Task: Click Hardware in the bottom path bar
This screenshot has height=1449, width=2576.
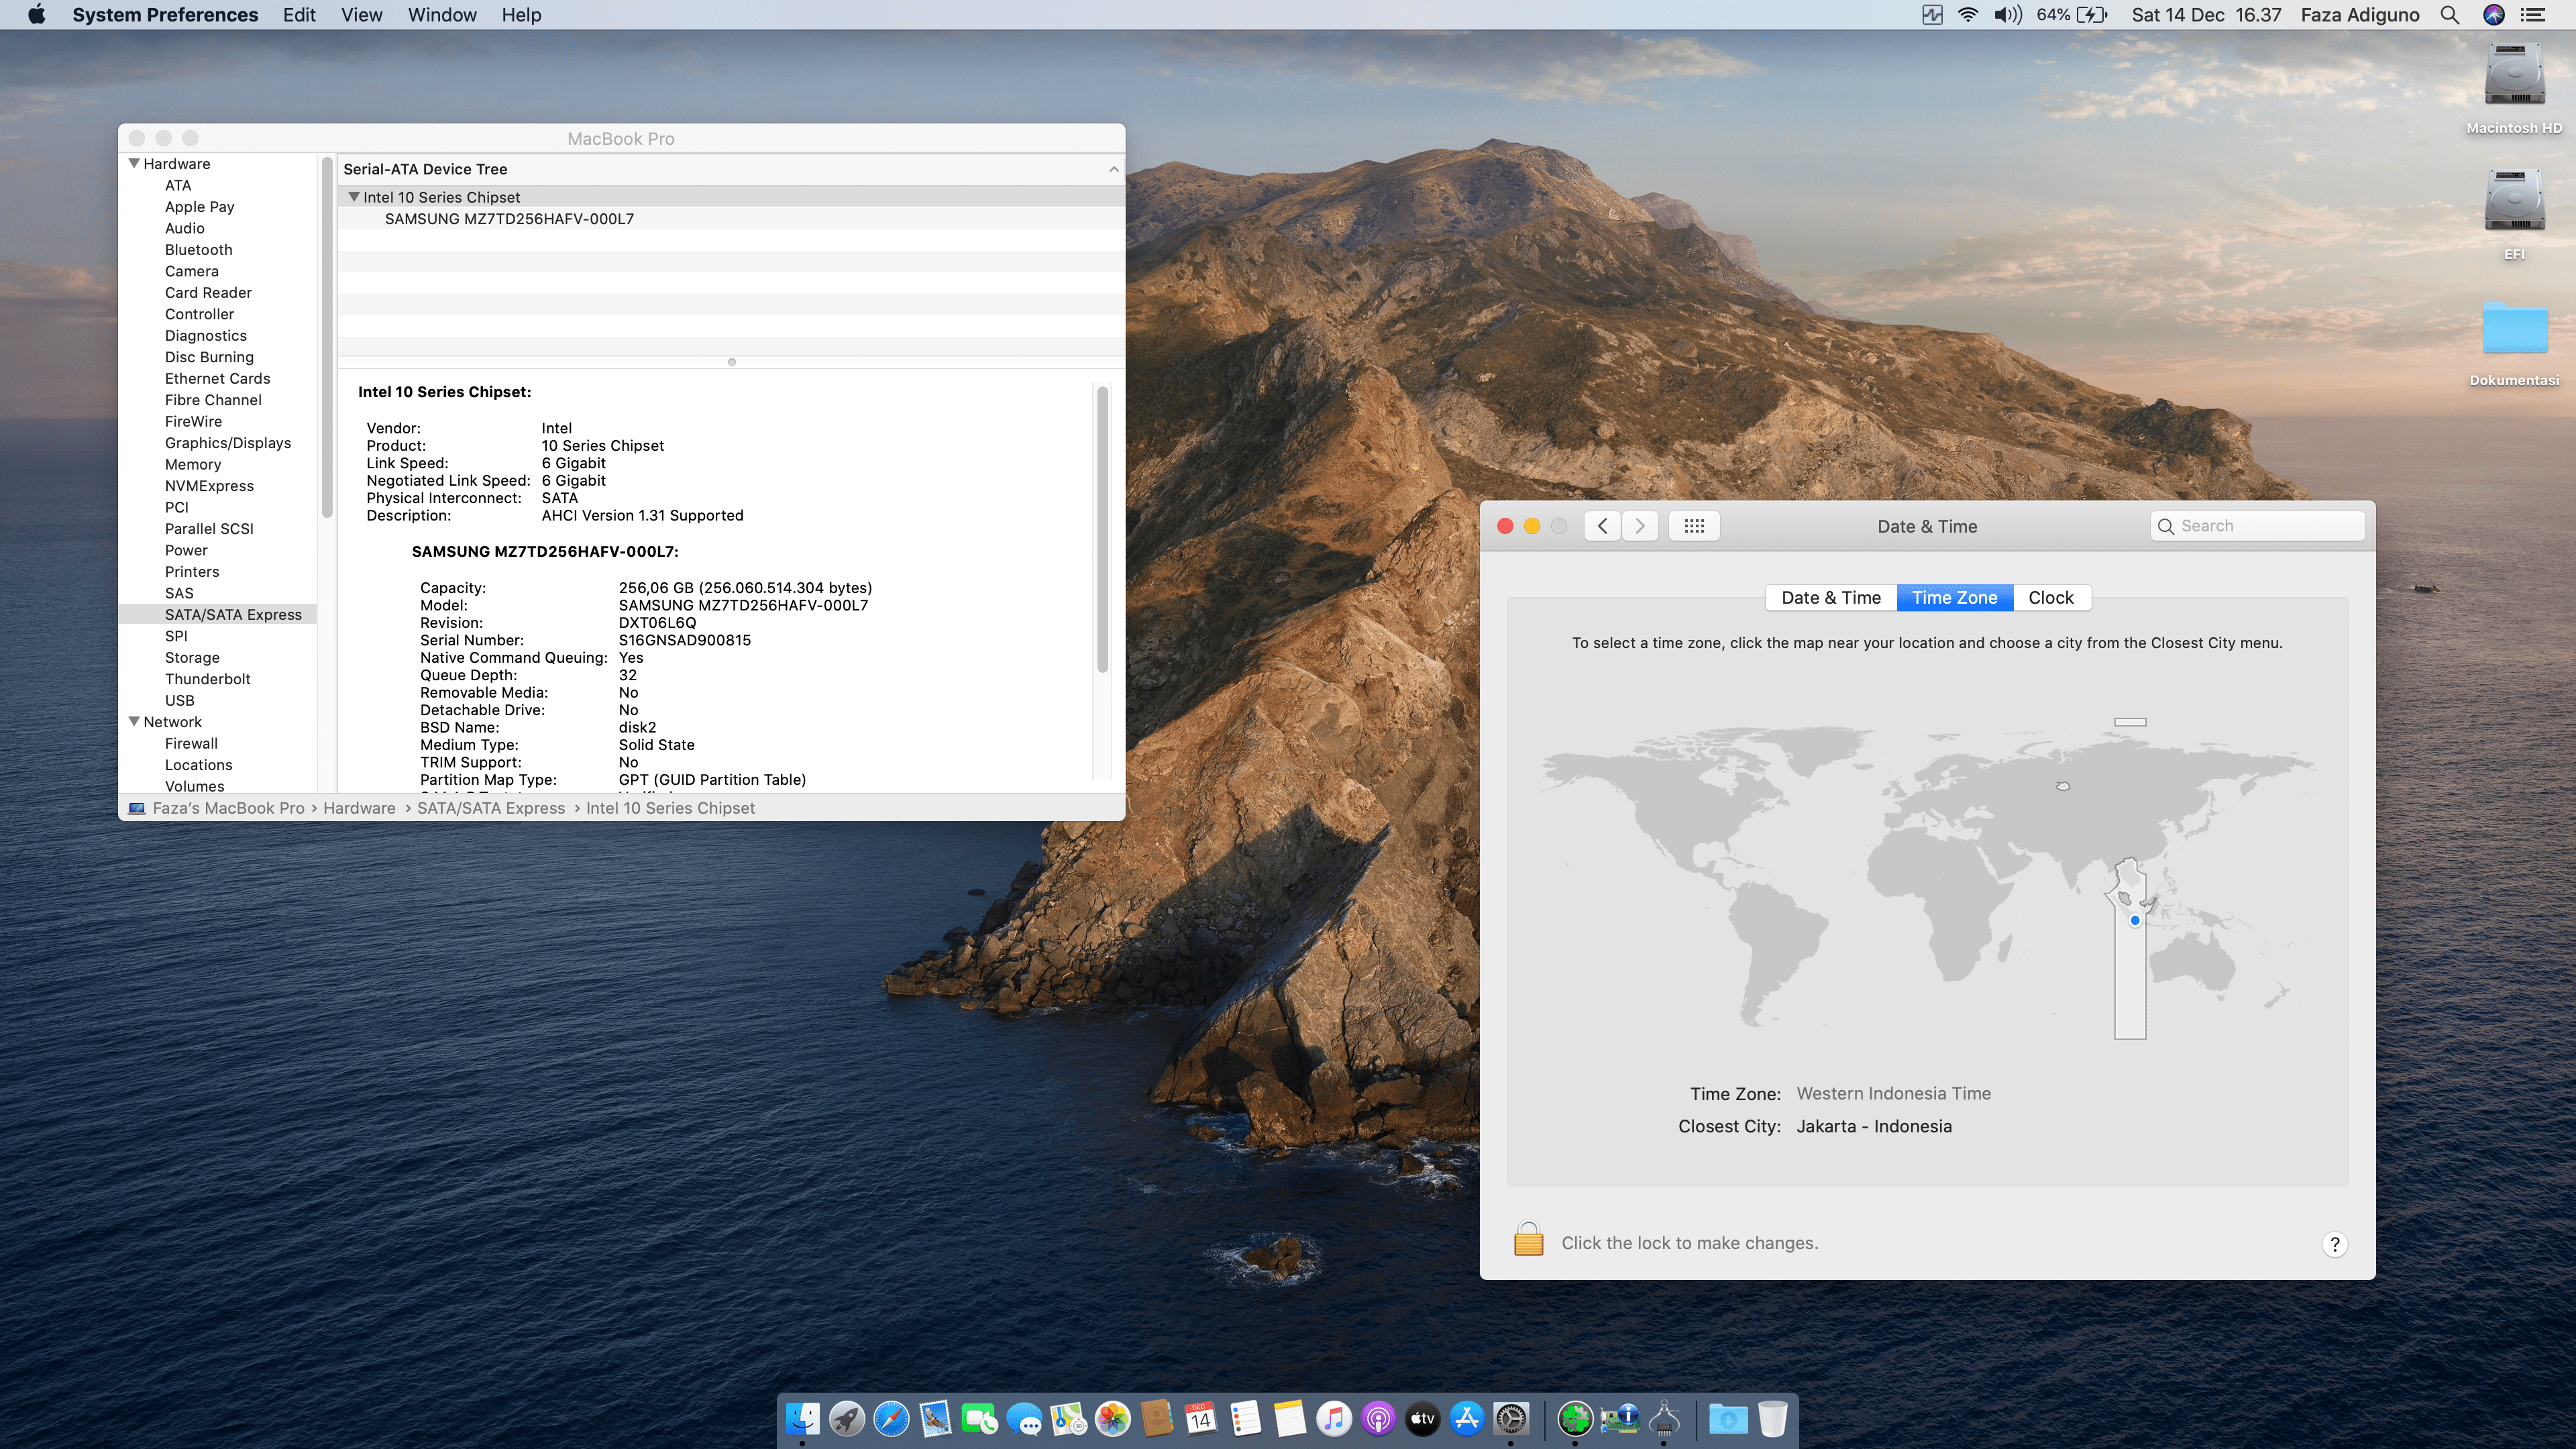Action: [x=359, y=808]
